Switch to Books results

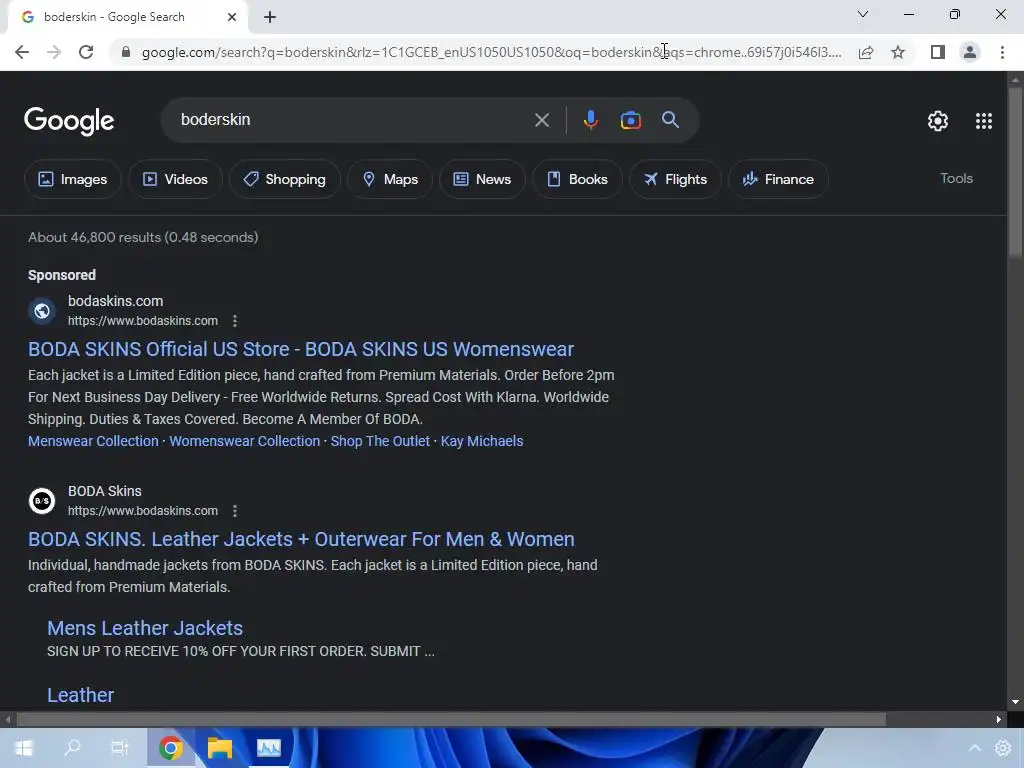pyautogui.click(x=577, y=179)
